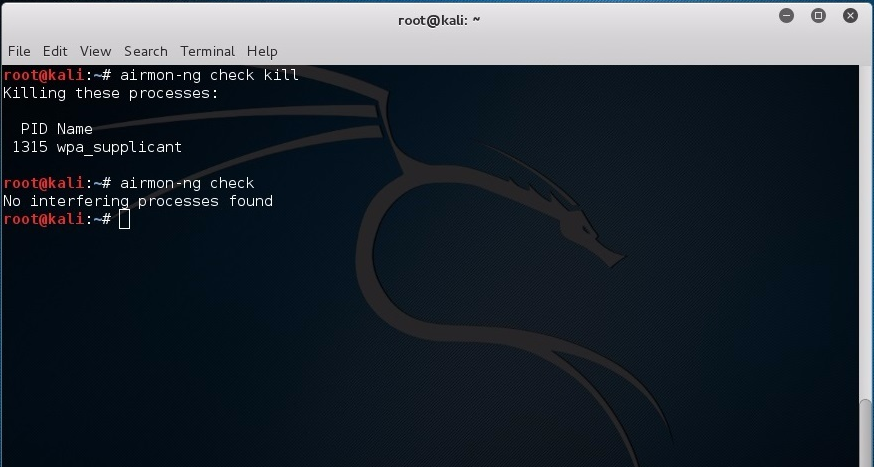Click the "root@kali: ~" window title
Screen dimensions: 874x467
click(x=439, y=20)
